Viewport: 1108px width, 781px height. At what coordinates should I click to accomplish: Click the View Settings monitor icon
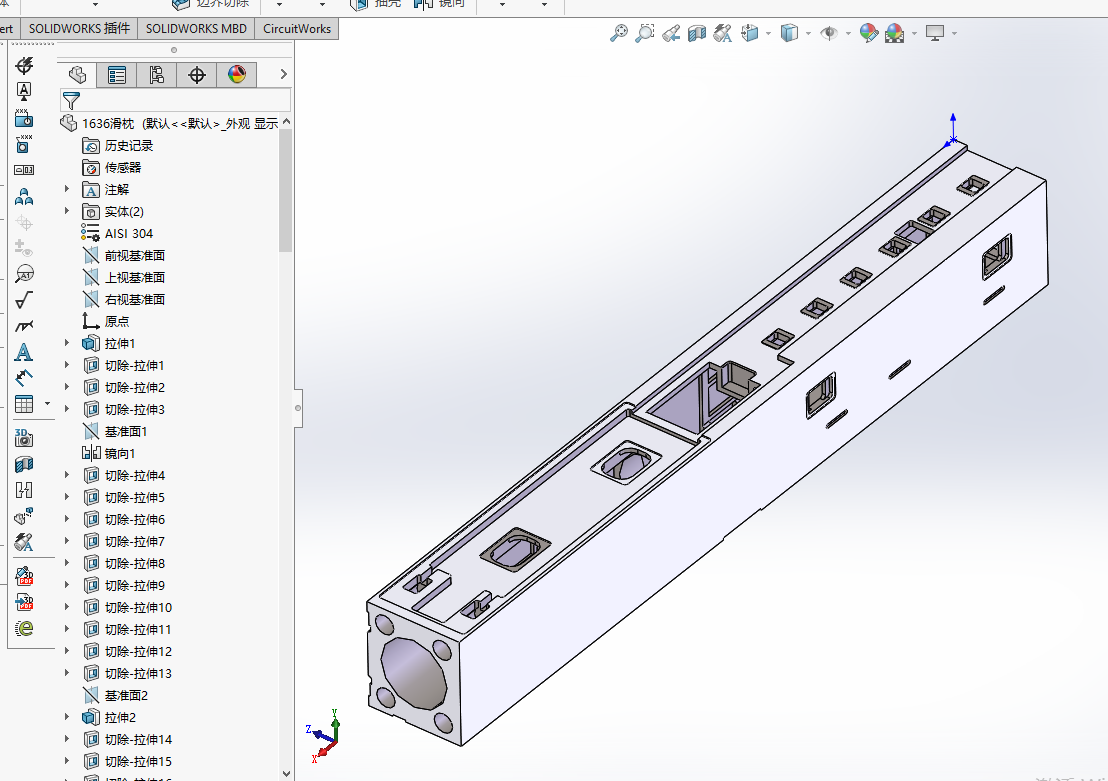click(935, 33)
